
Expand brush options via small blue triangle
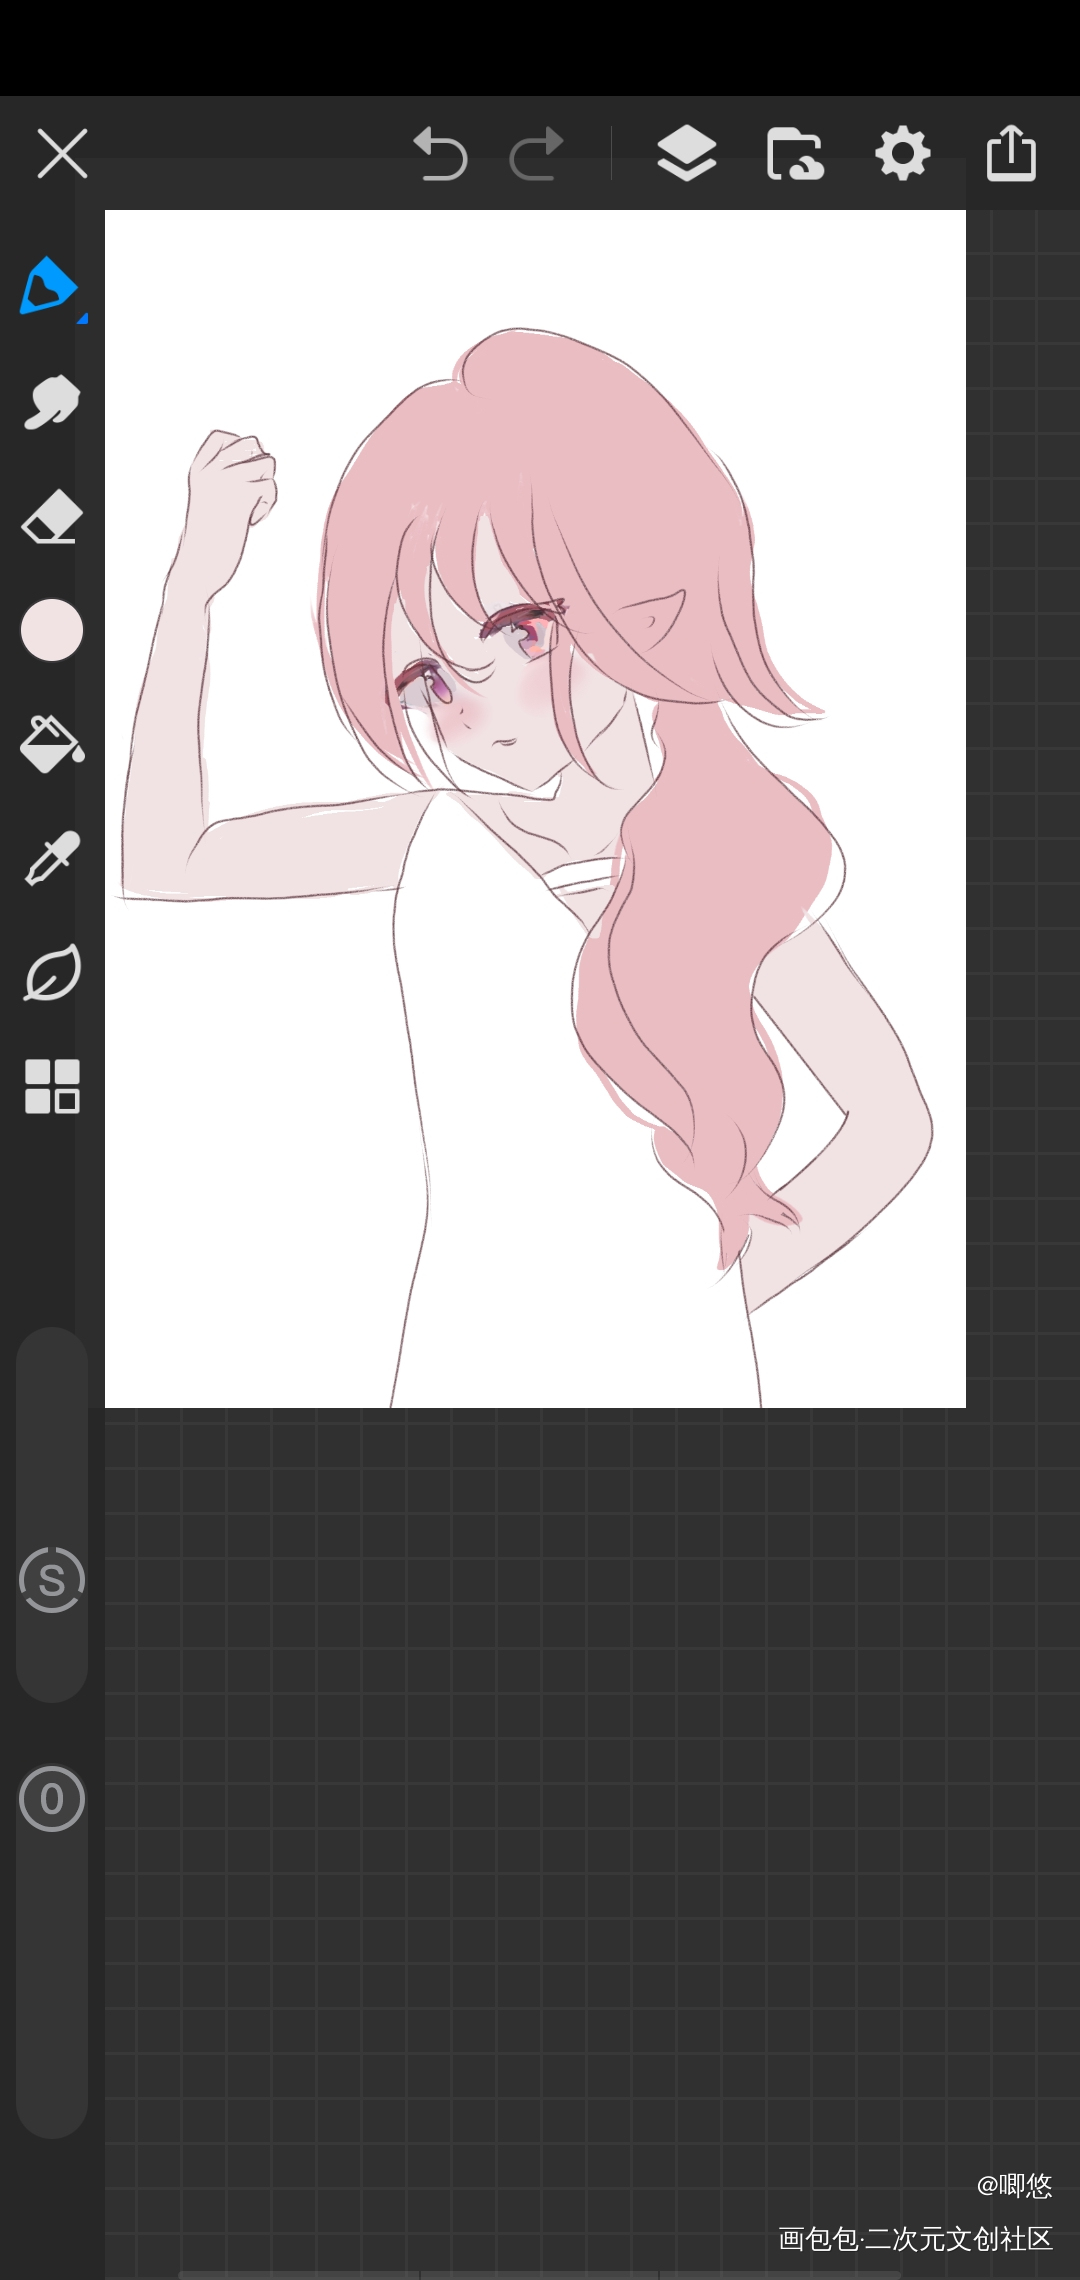point(83,319)
